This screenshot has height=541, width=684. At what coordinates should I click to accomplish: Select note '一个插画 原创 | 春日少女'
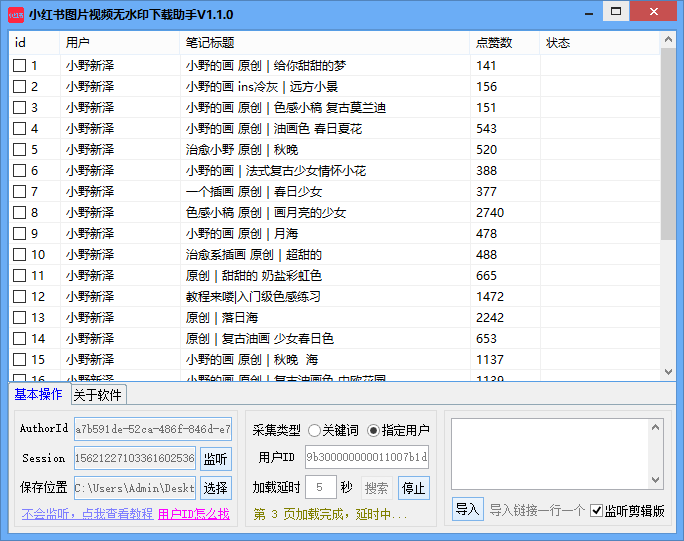click(254, 192)
